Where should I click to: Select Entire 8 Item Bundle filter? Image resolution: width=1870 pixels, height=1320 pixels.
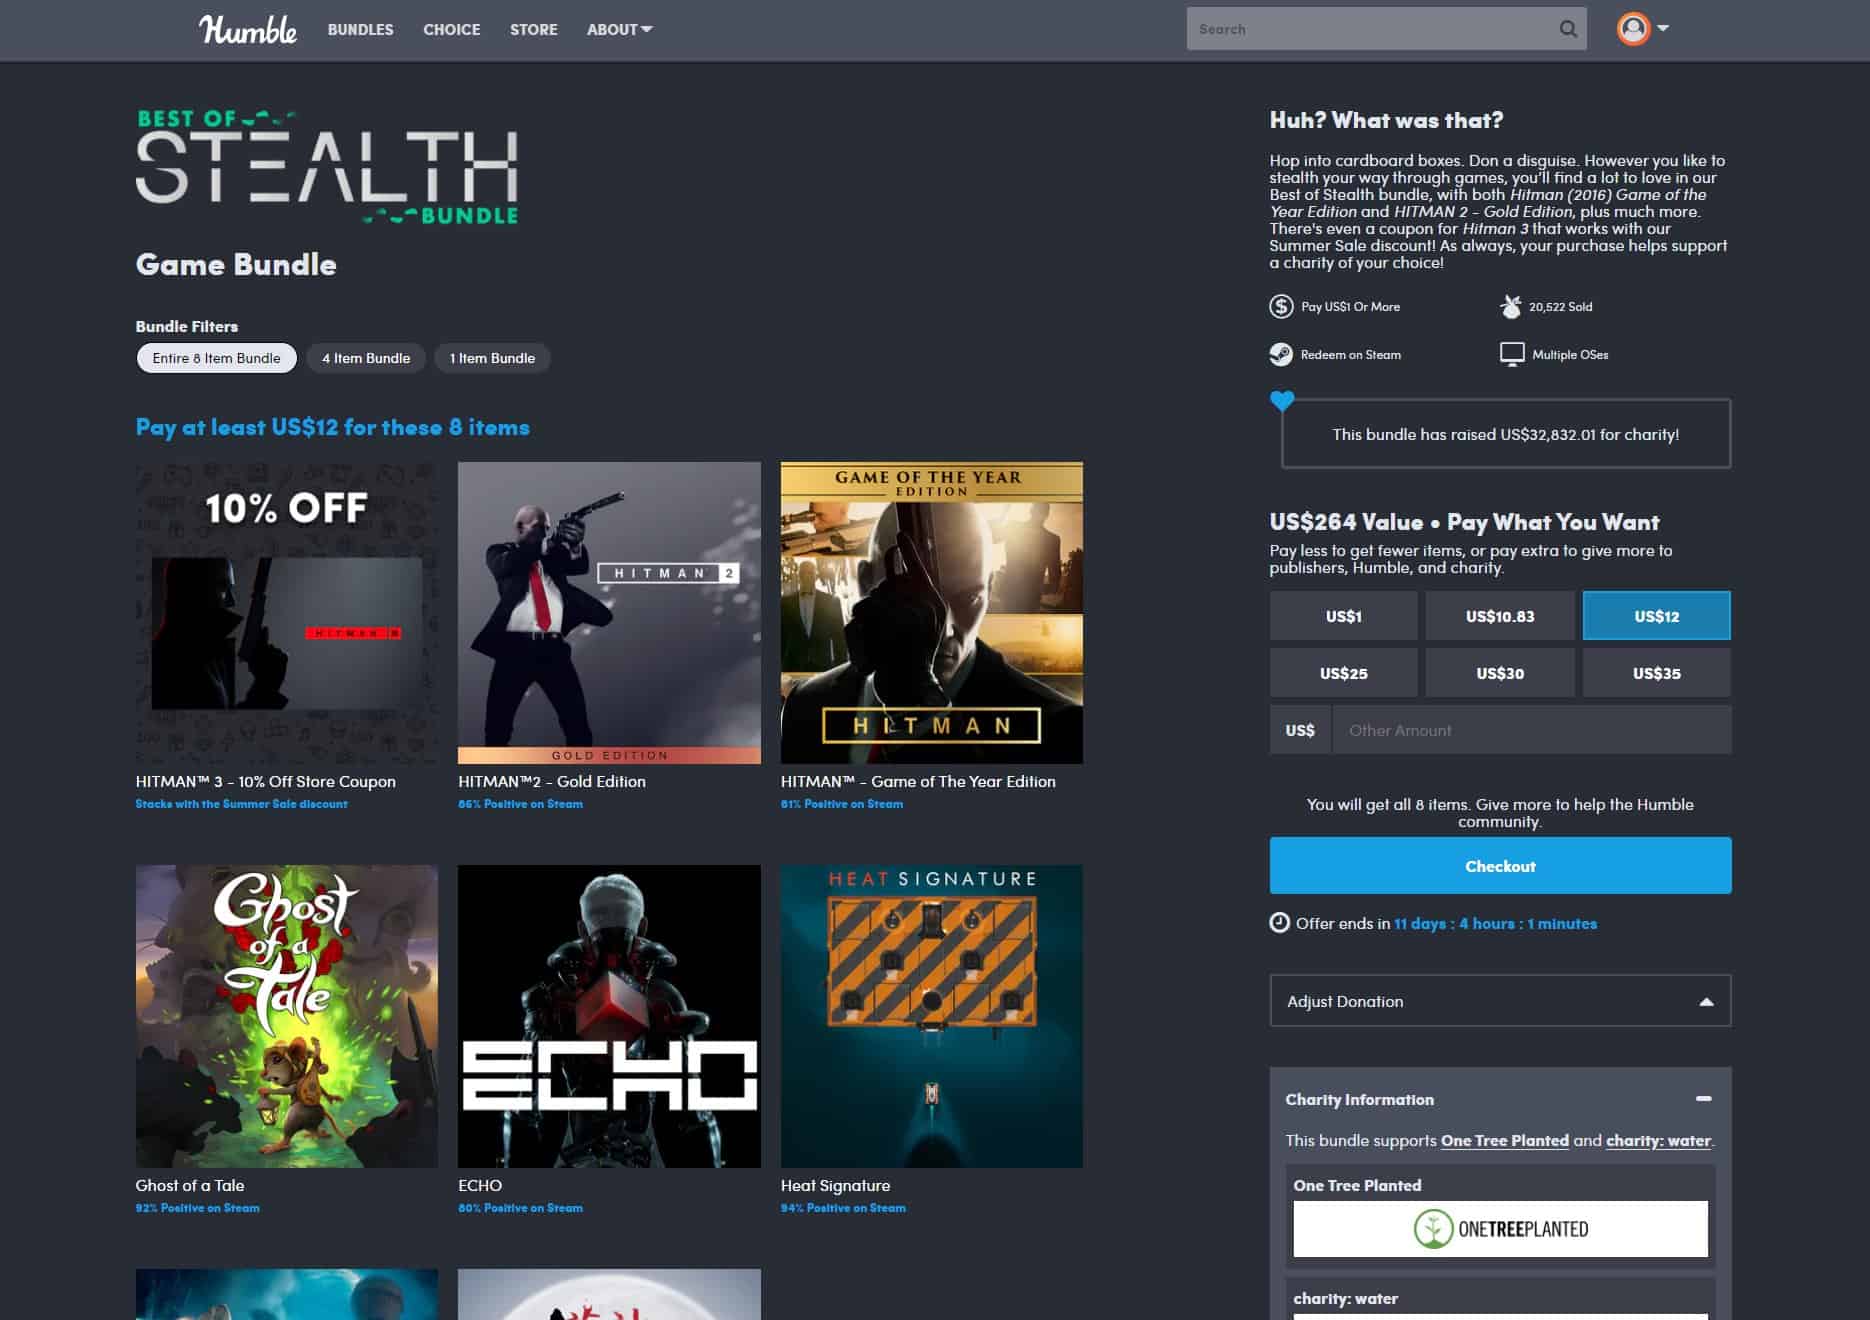[x=216, y=358]
